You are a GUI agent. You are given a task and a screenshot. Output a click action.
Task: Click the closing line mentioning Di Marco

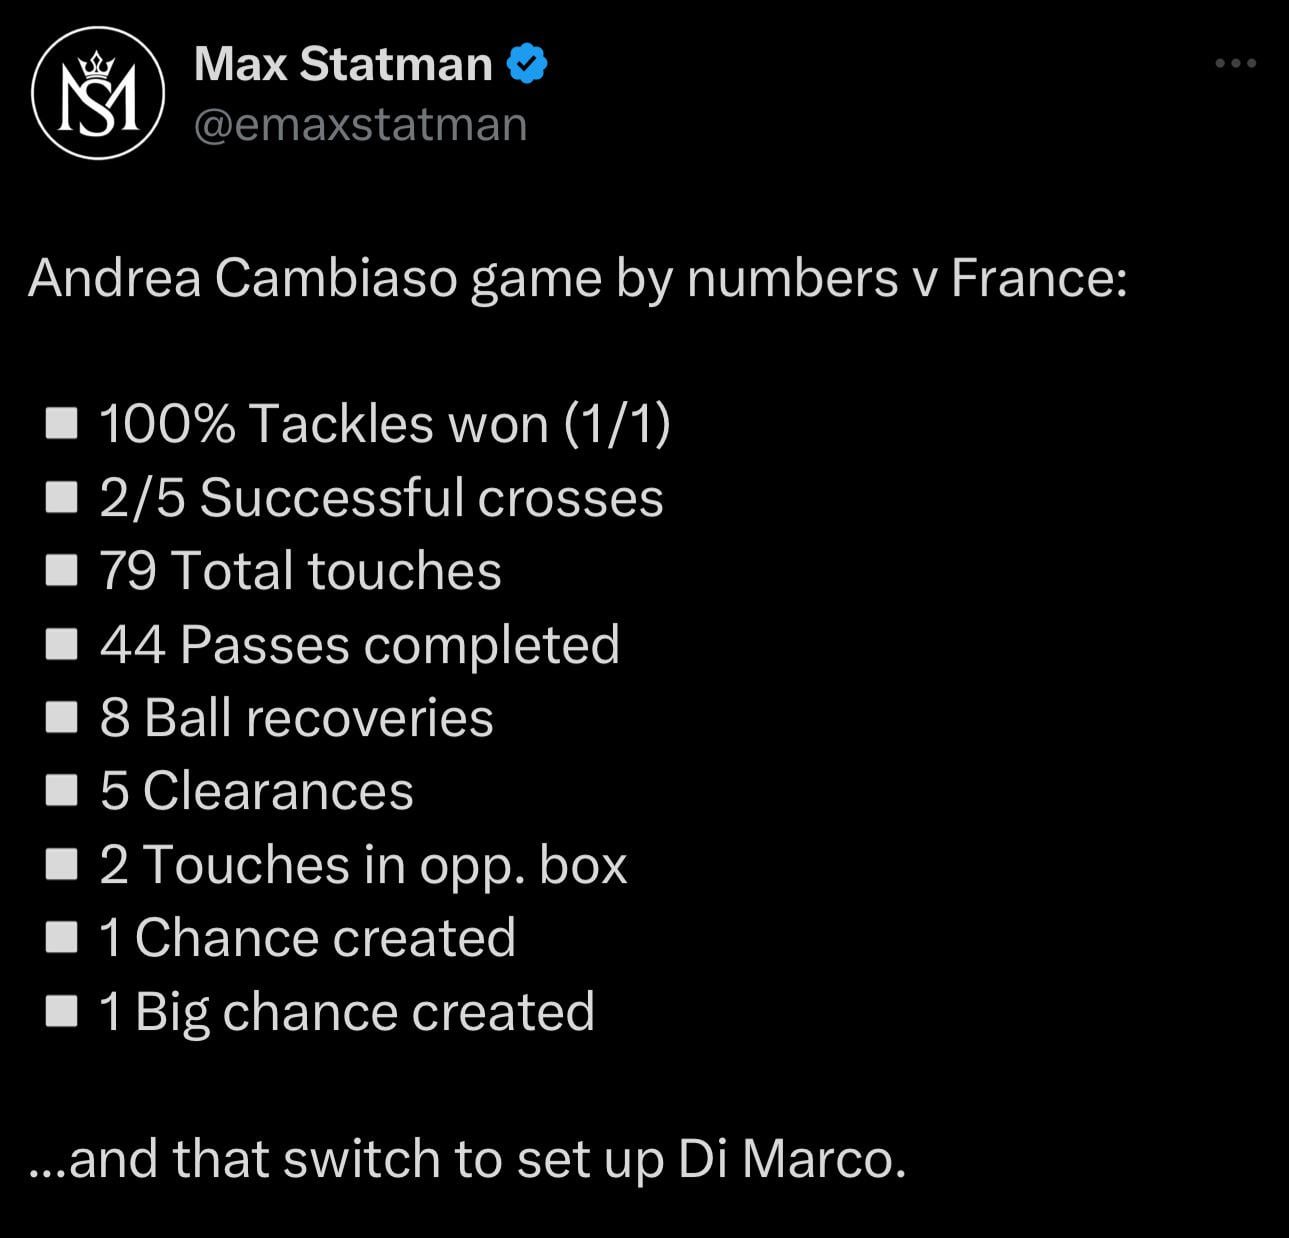[467, 1160]
